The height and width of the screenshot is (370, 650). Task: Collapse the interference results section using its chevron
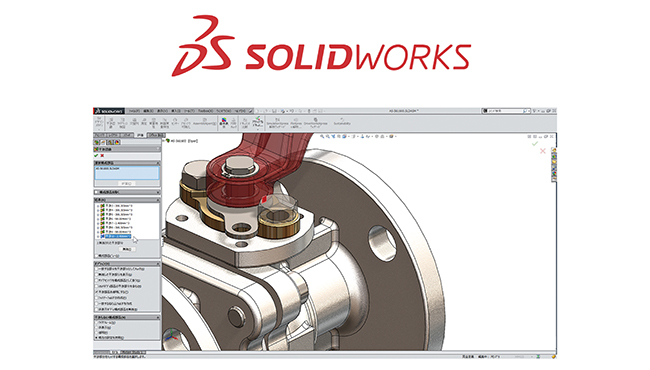tap(158, 200)
